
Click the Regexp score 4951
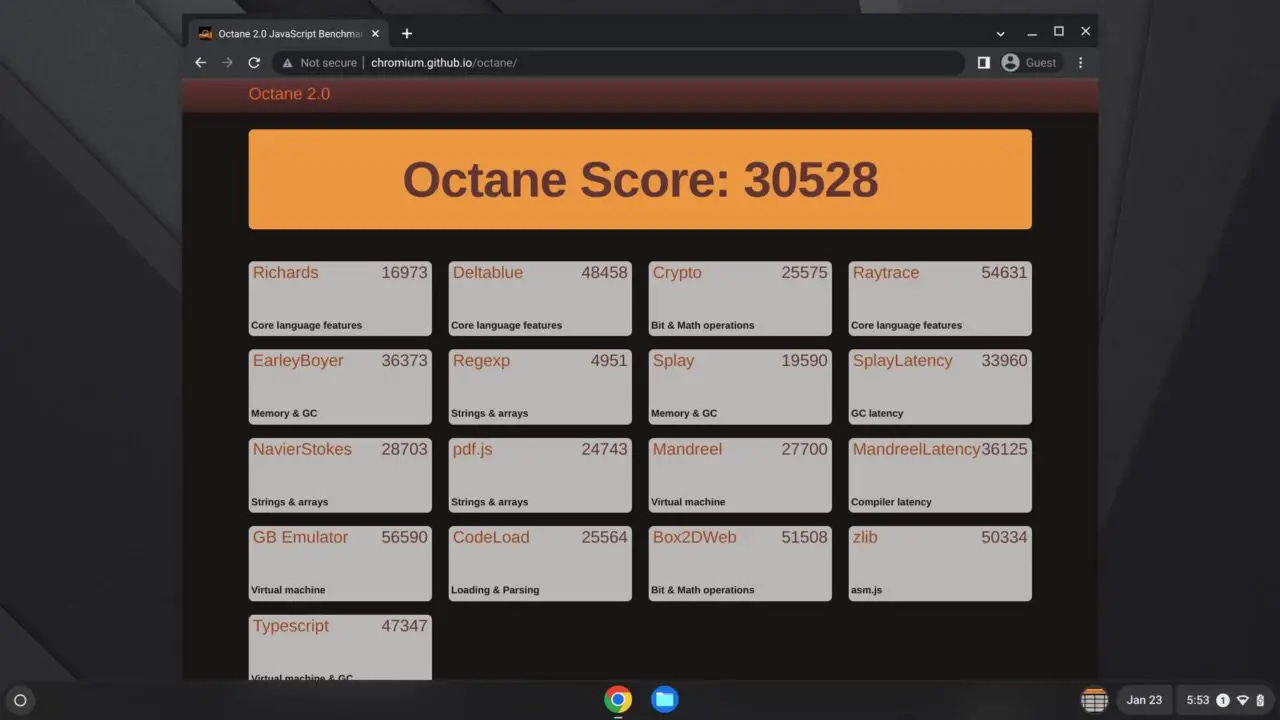(x=609, y=361)
